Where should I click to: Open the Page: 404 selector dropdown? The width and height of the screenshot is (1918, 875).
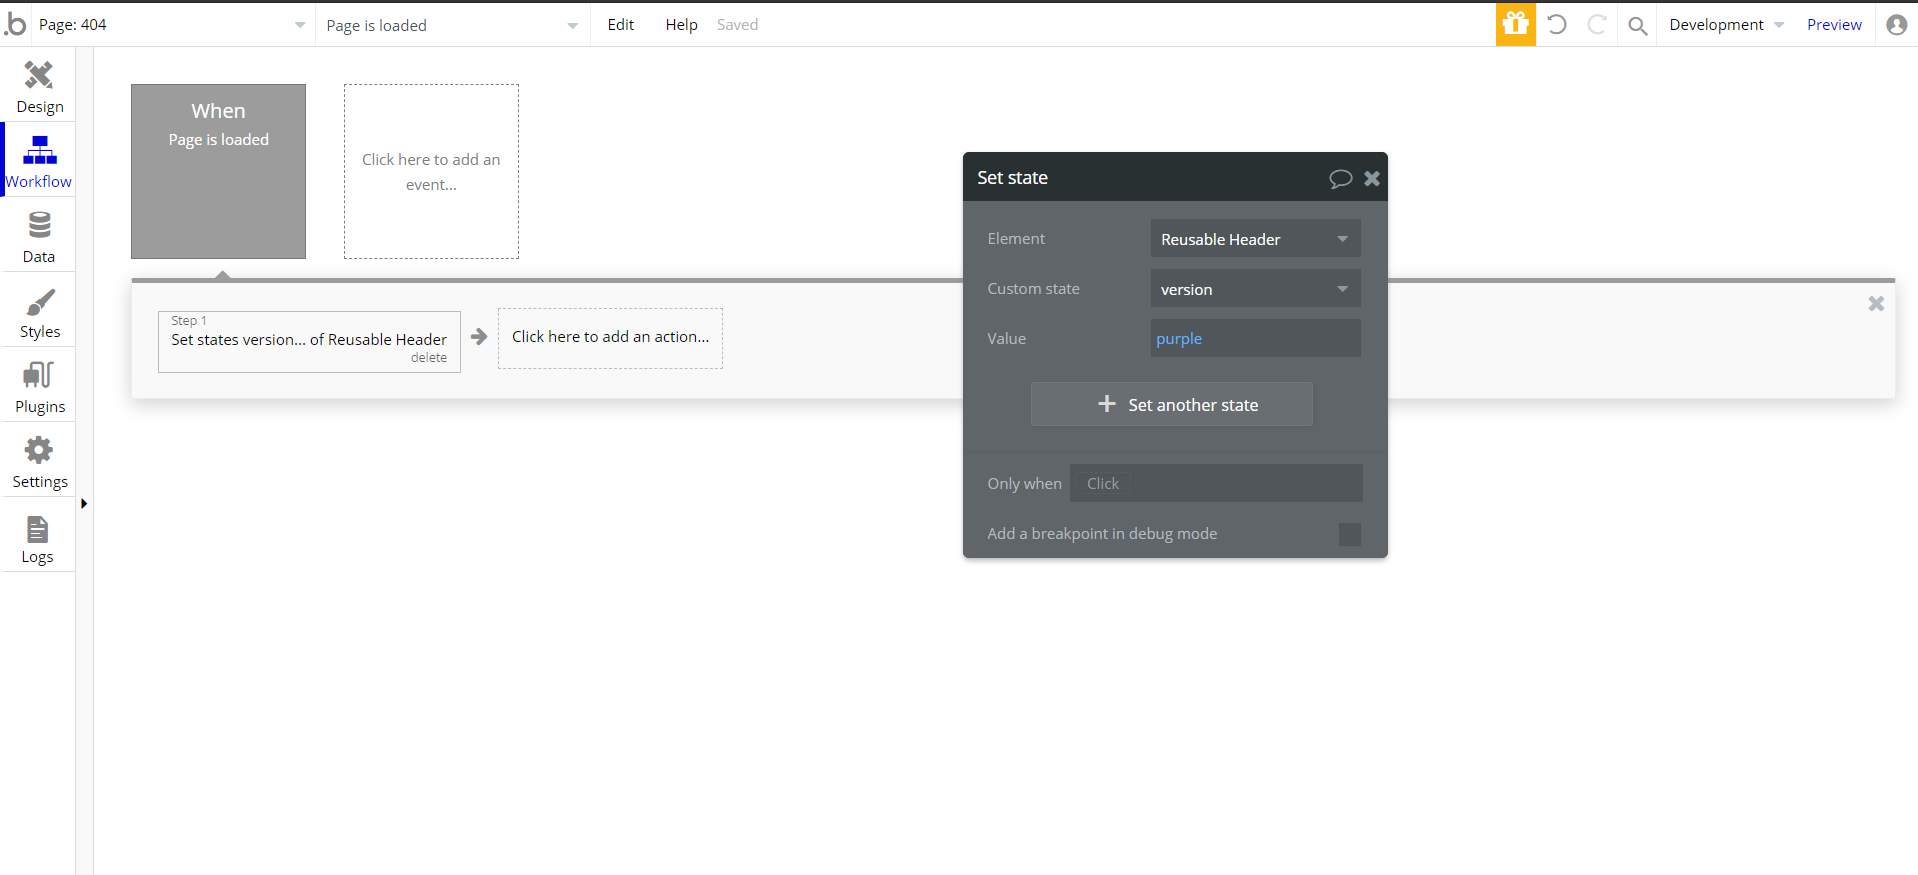(x=172, y=25)
